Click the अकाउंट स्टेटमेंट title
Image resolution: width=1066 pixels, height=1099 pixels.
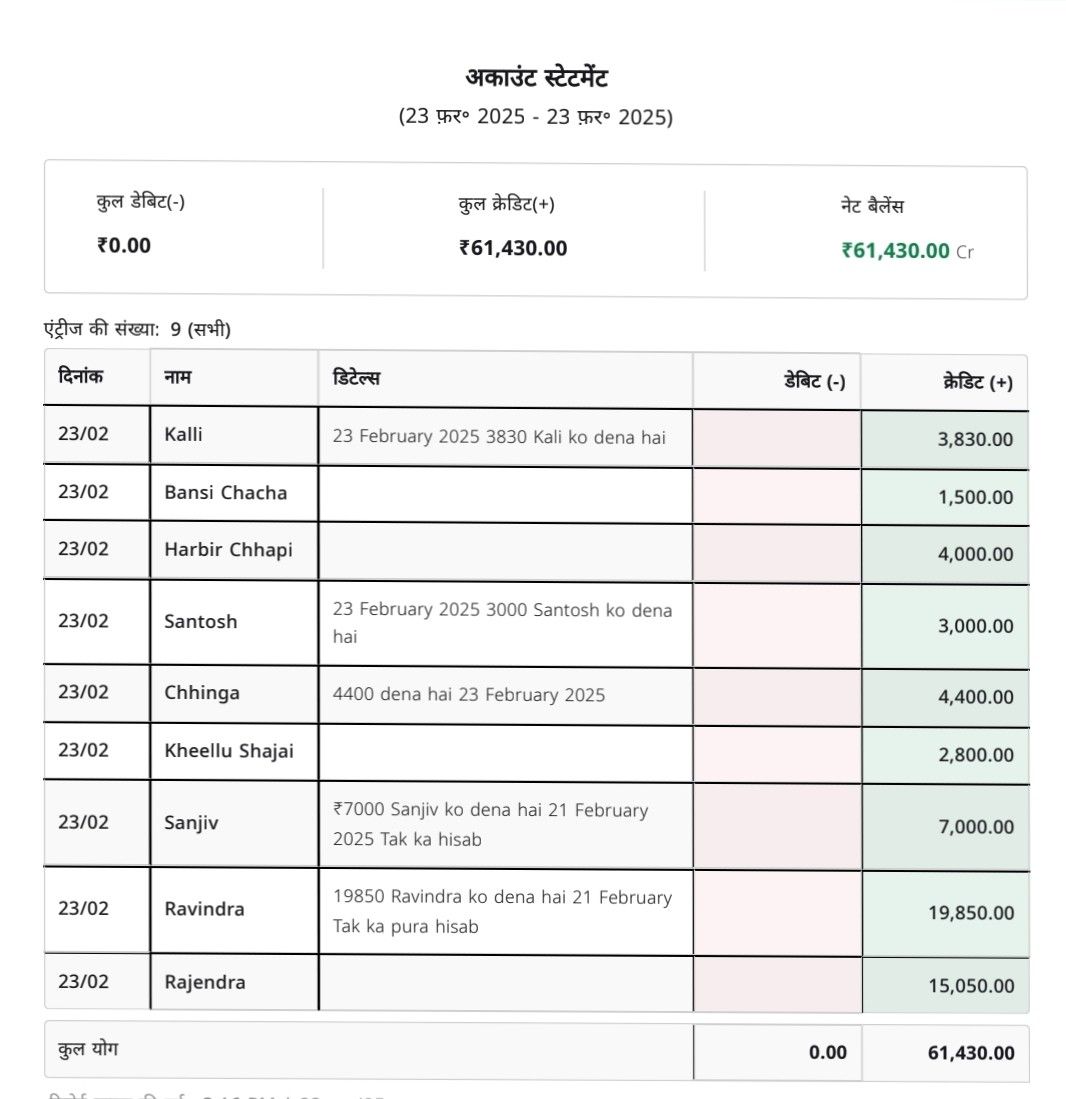pos(536,77)
